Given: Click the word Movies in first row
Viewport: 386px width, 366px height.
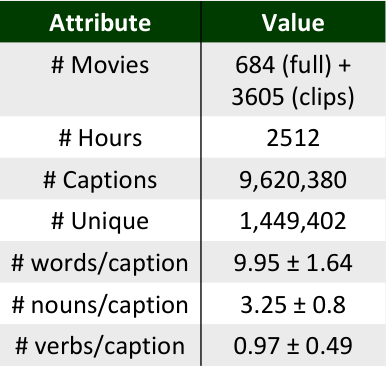Looking at the screenshot, I should [110, 65].
